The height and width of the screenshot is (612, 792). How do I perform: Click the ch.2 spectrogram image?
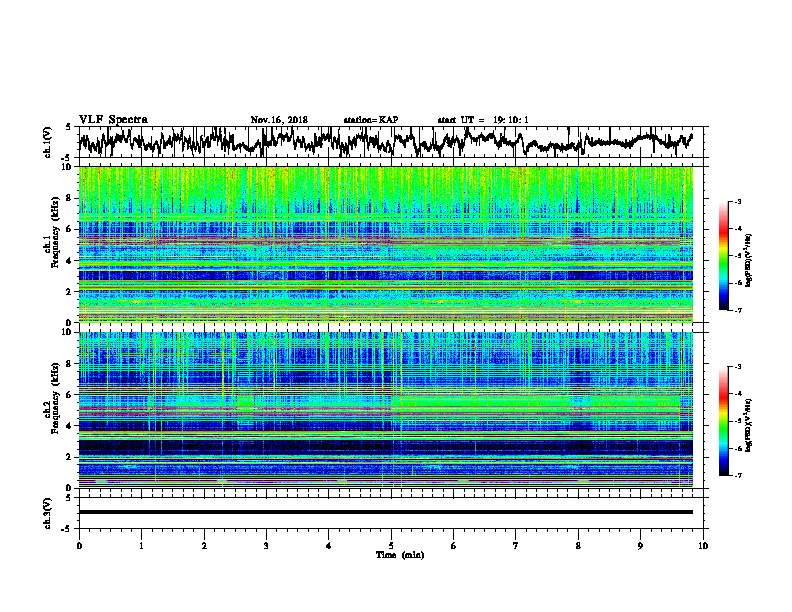[385, 410]
